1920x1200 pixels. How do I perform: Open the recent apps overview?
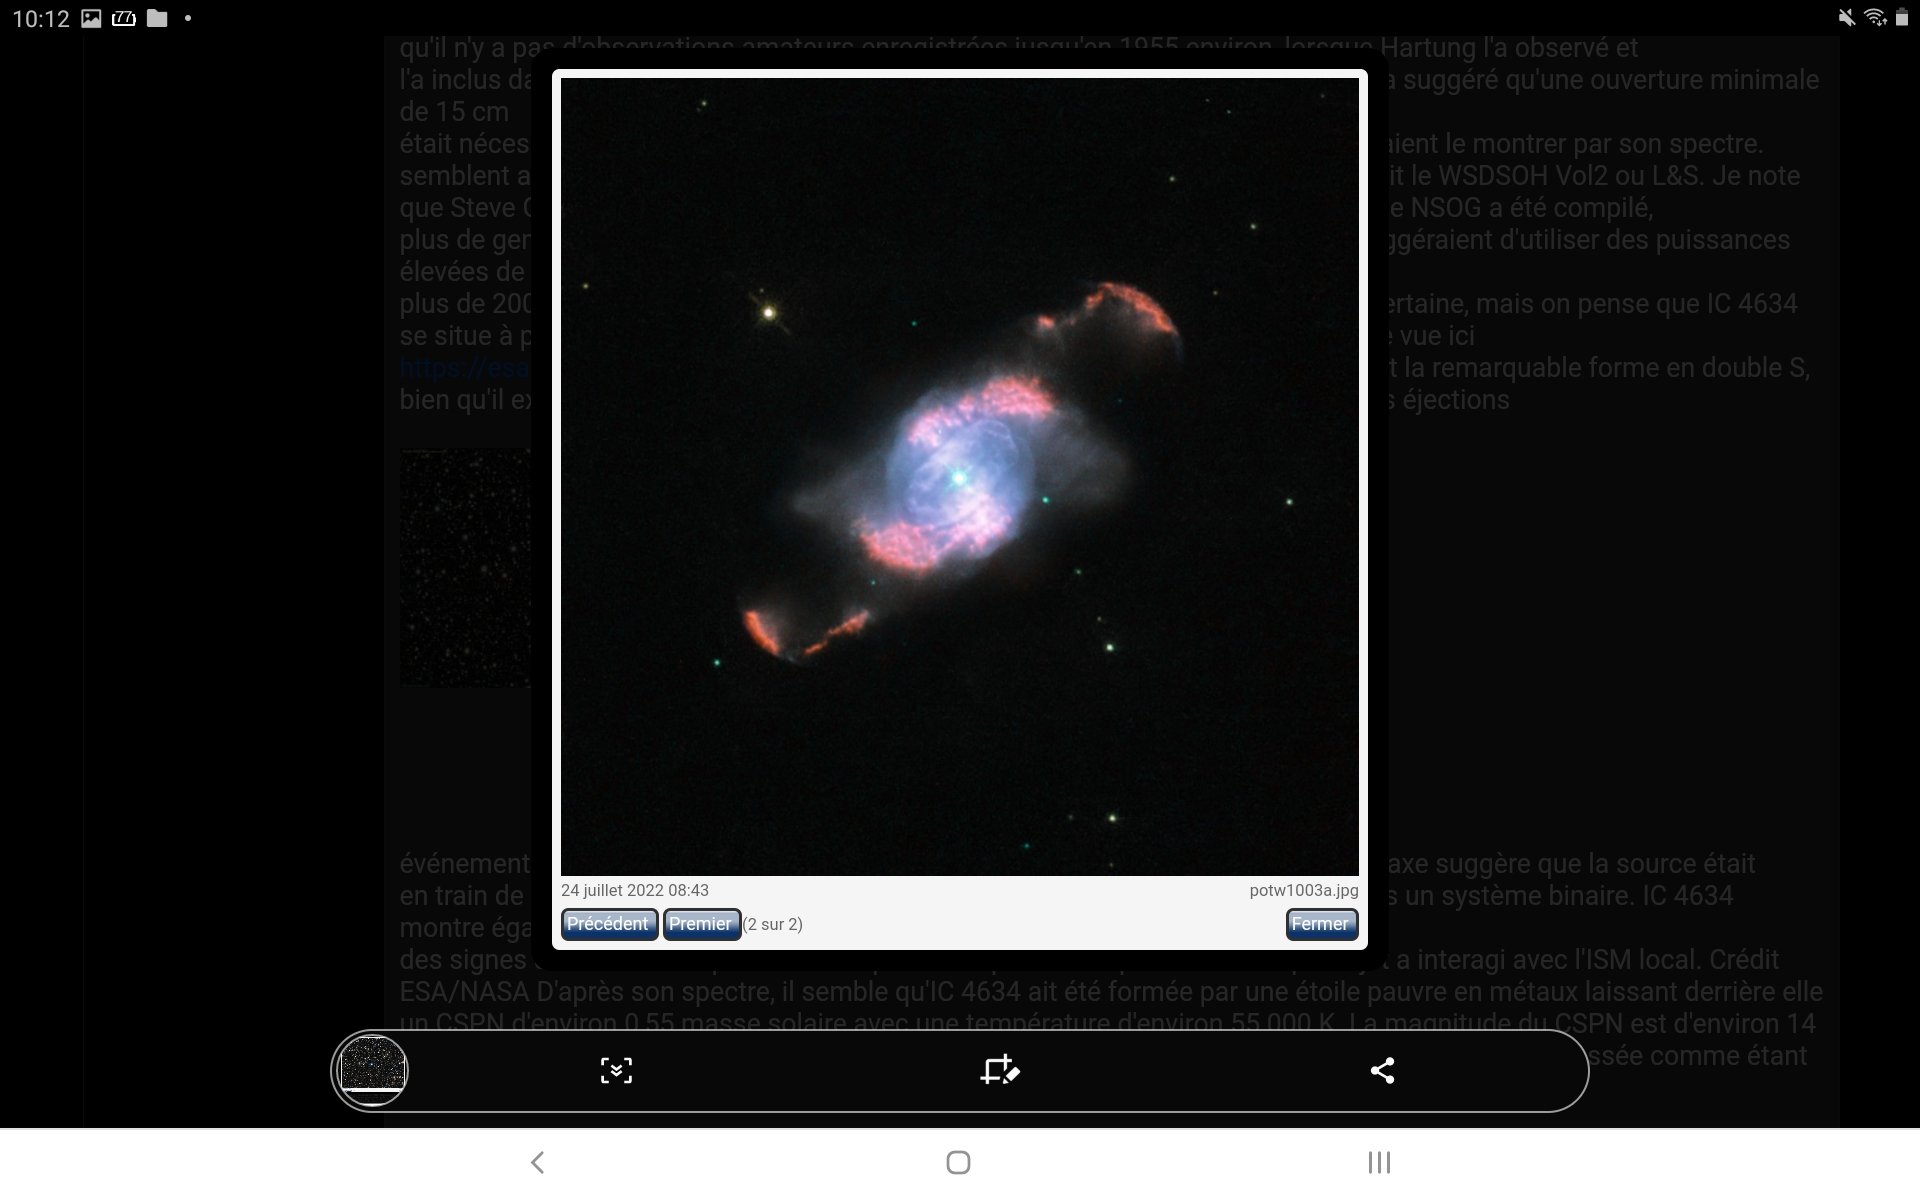(x=1379, y=1162)
